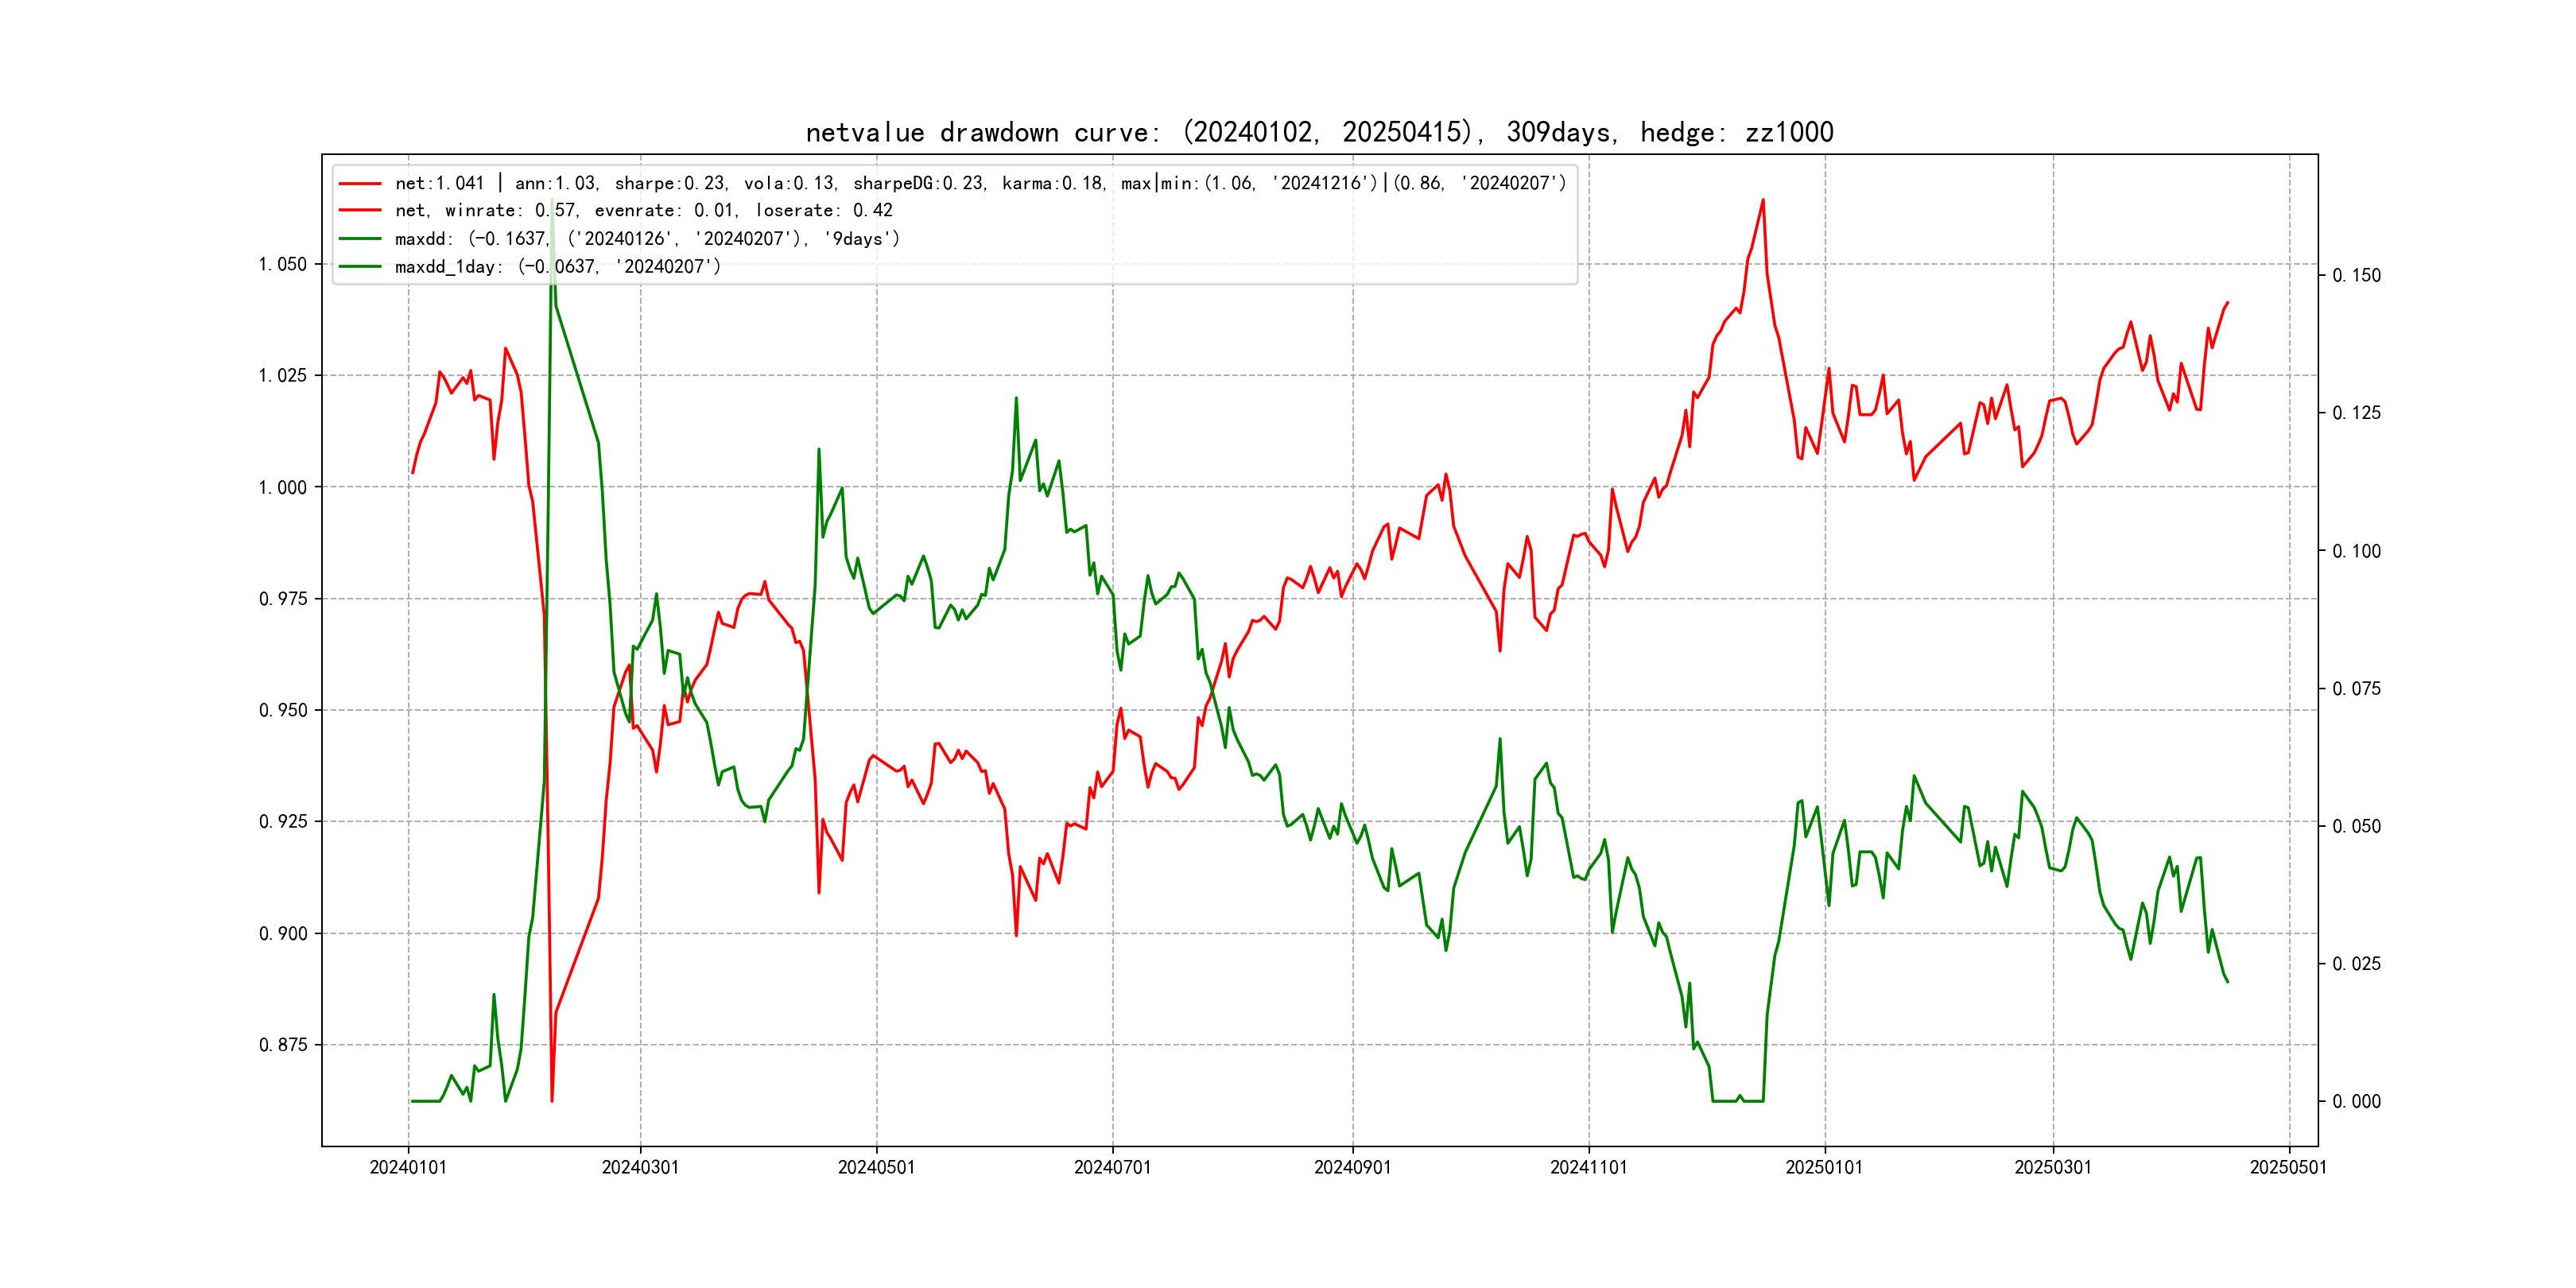Screen dimensions: 2576x1288
Task: Click the x-axis label 20240901
Action: [1352, 1167]
